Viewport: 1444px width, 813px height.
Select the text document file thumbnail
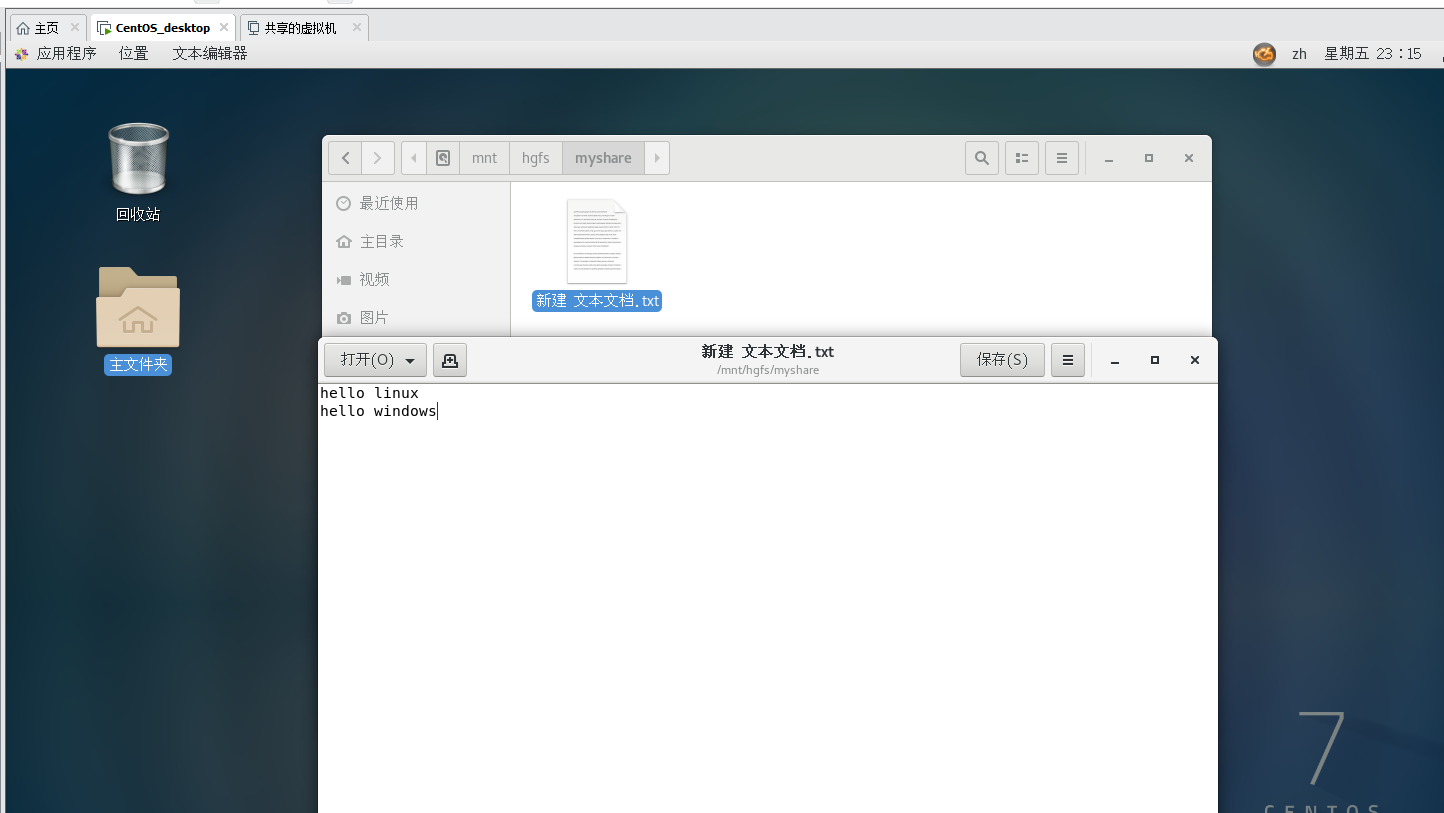click(597, 241)
